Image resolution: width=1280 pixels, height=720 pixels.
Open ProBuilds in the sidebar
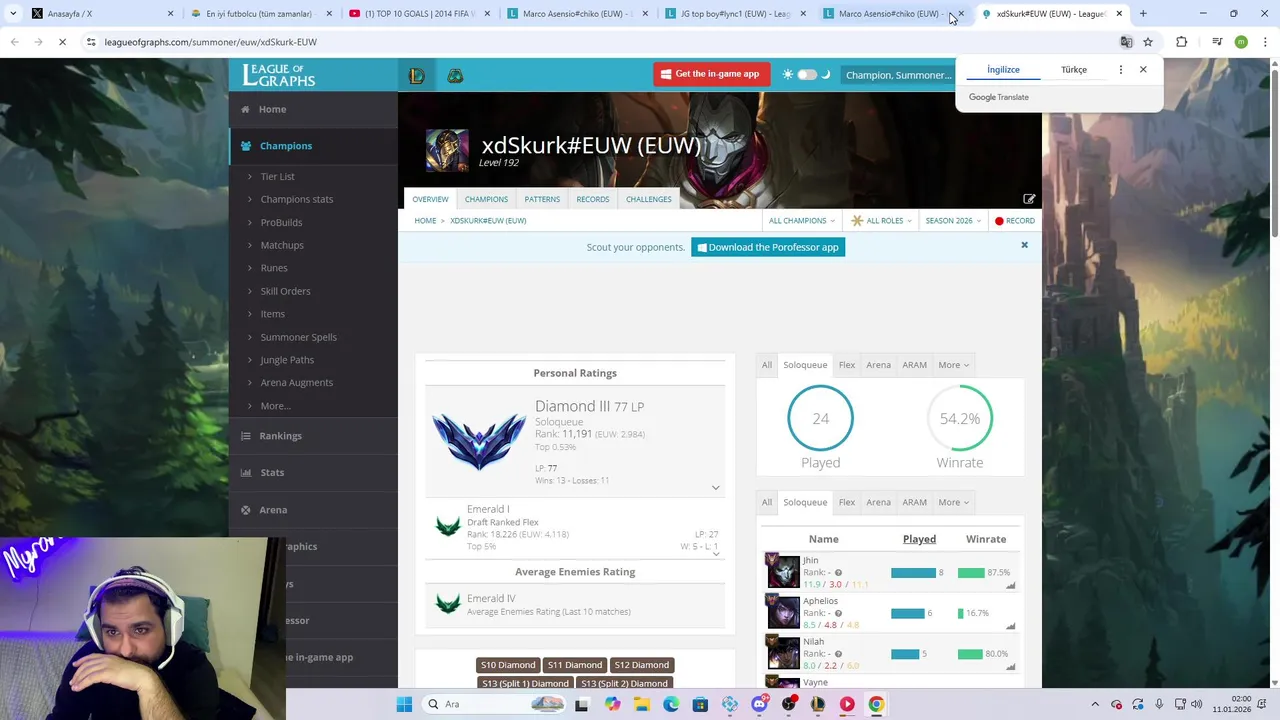tap(281, 222)
